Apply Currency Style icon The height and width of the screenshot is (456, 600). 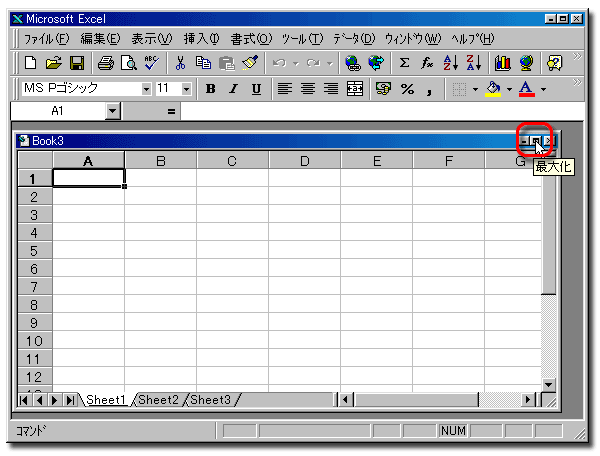click(383, 89)
